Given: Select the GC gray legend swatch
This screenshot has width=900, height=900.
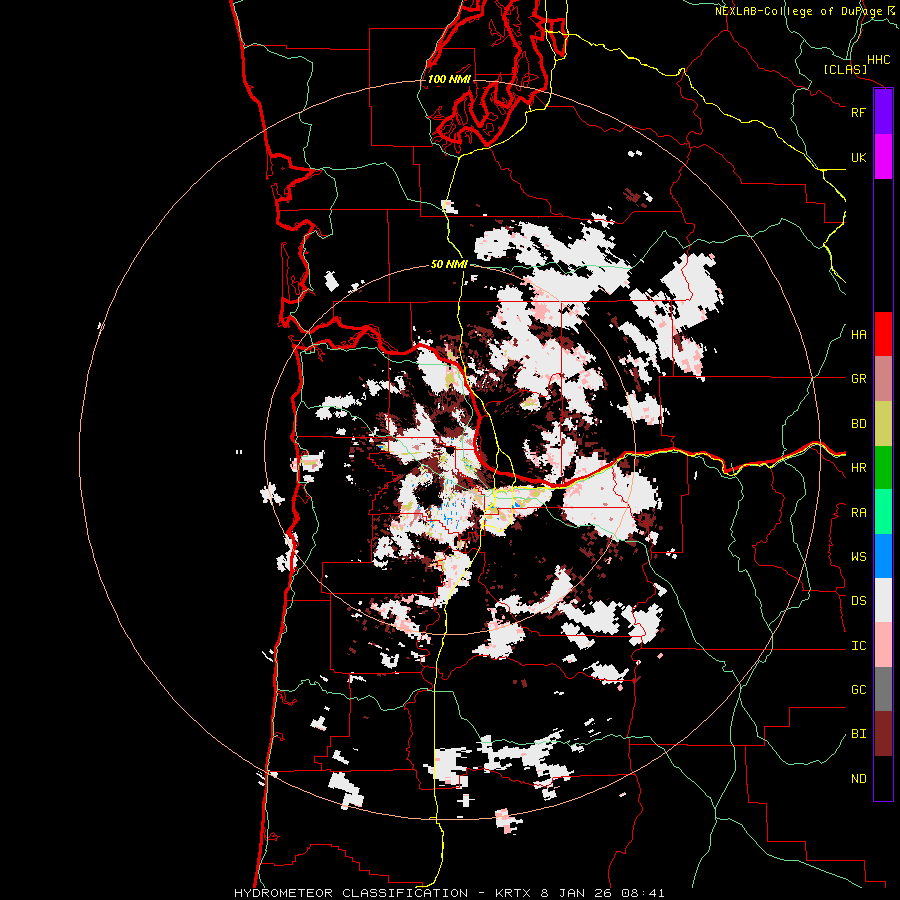Looking at the screenshot, I should click(883, 689).
